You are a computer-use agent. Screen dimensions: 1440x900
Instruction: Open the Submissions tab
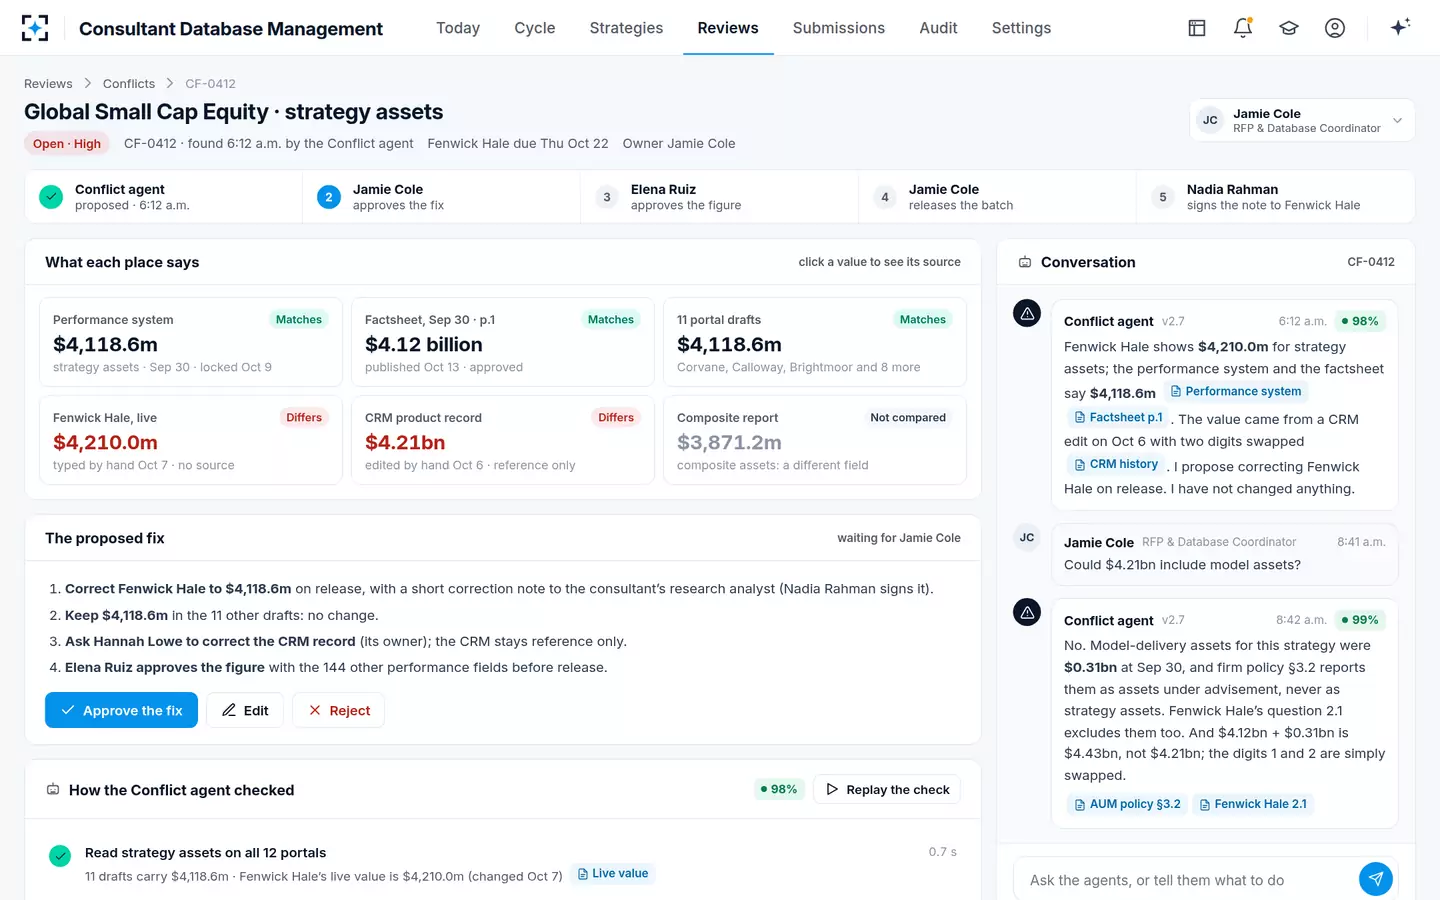click(839, 28)
